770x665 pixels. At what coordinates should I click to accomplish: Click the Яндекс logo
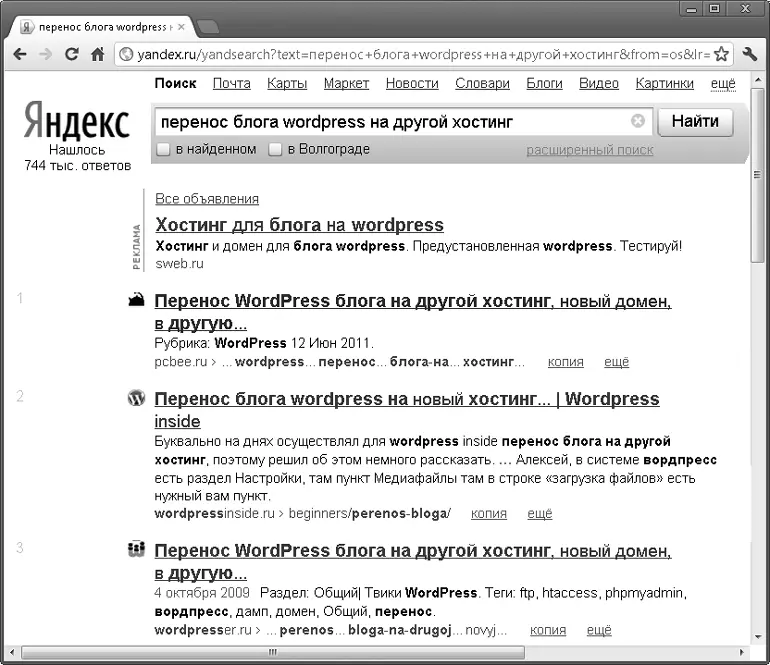click(77, 120)
